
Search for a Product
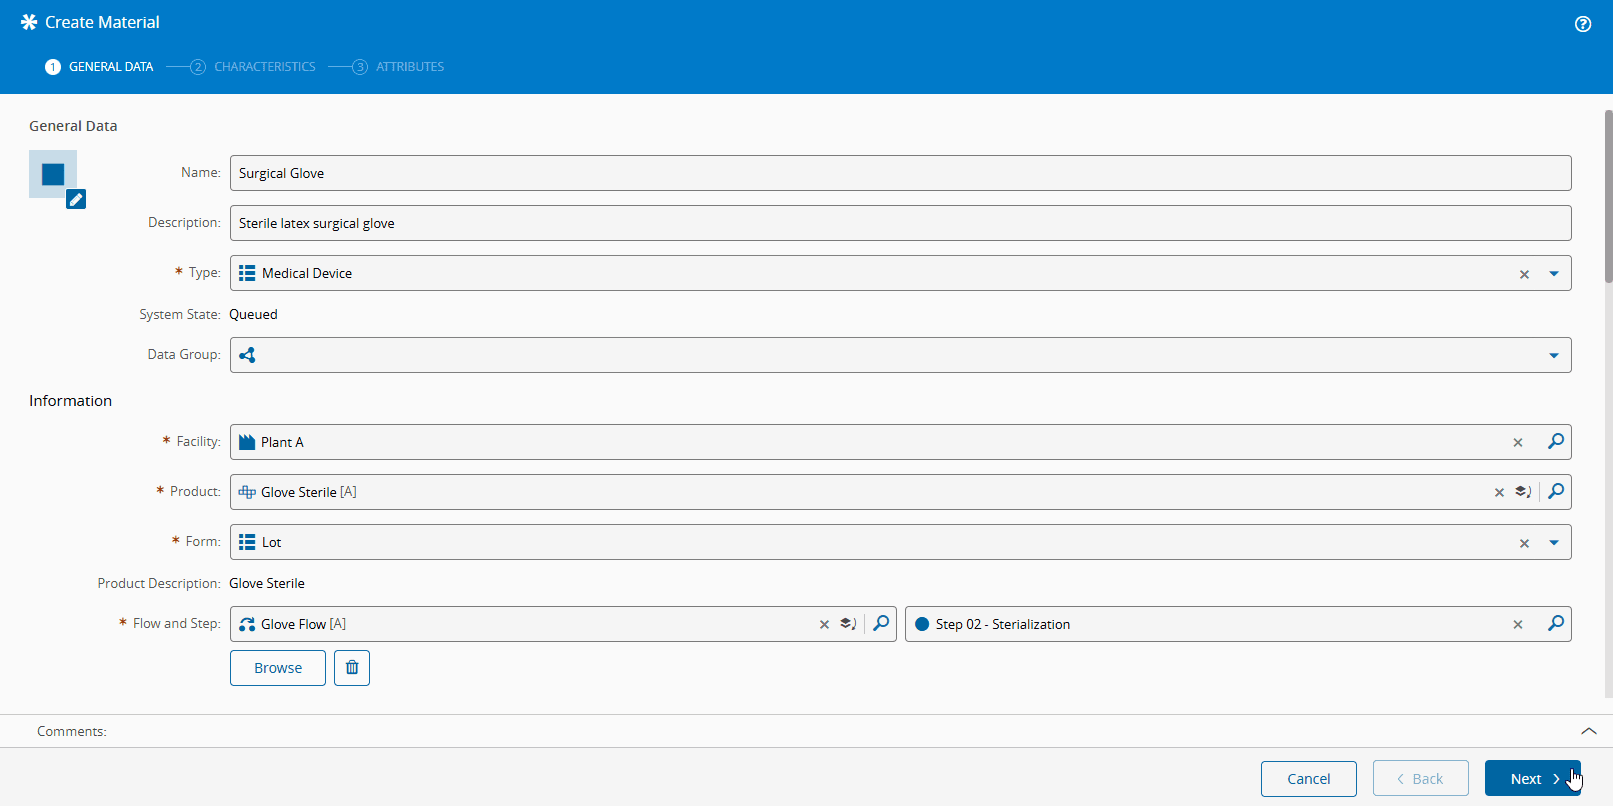[x=1556, y=492]
